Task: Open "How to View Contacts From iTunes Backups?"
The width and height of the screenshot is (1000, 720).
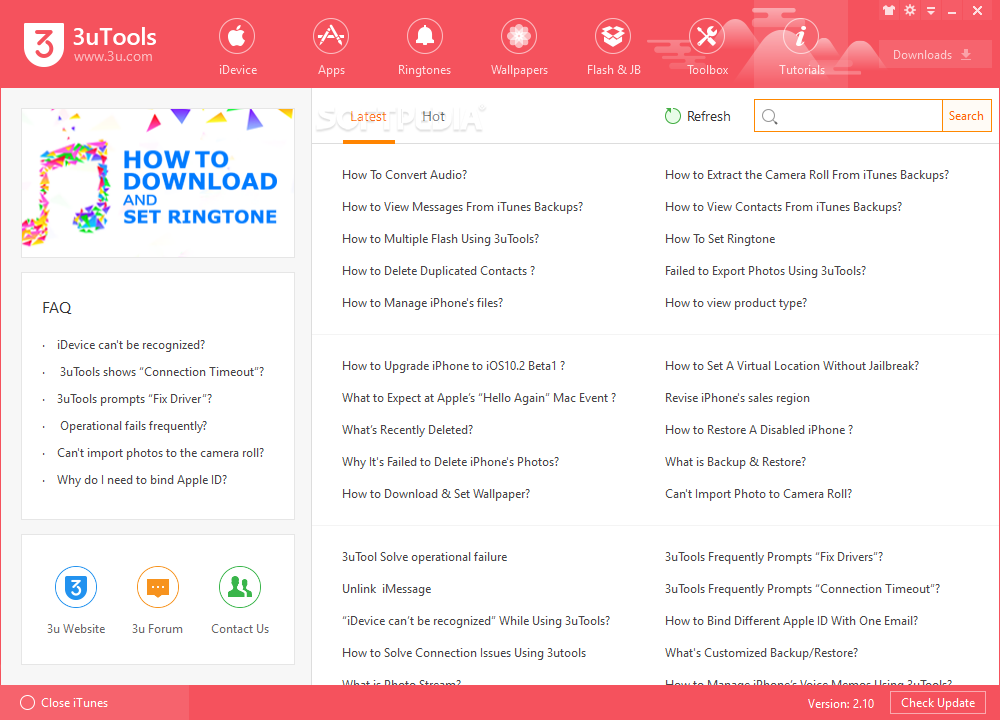Action: (x=783, y=207)
